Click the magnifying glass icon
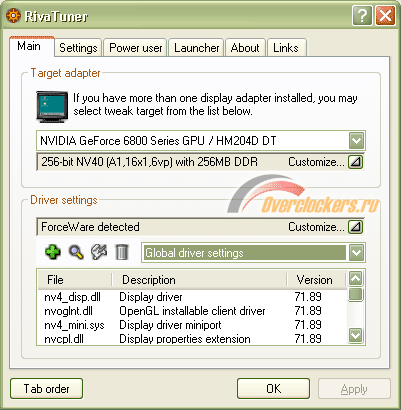 (x=76, y=252)
